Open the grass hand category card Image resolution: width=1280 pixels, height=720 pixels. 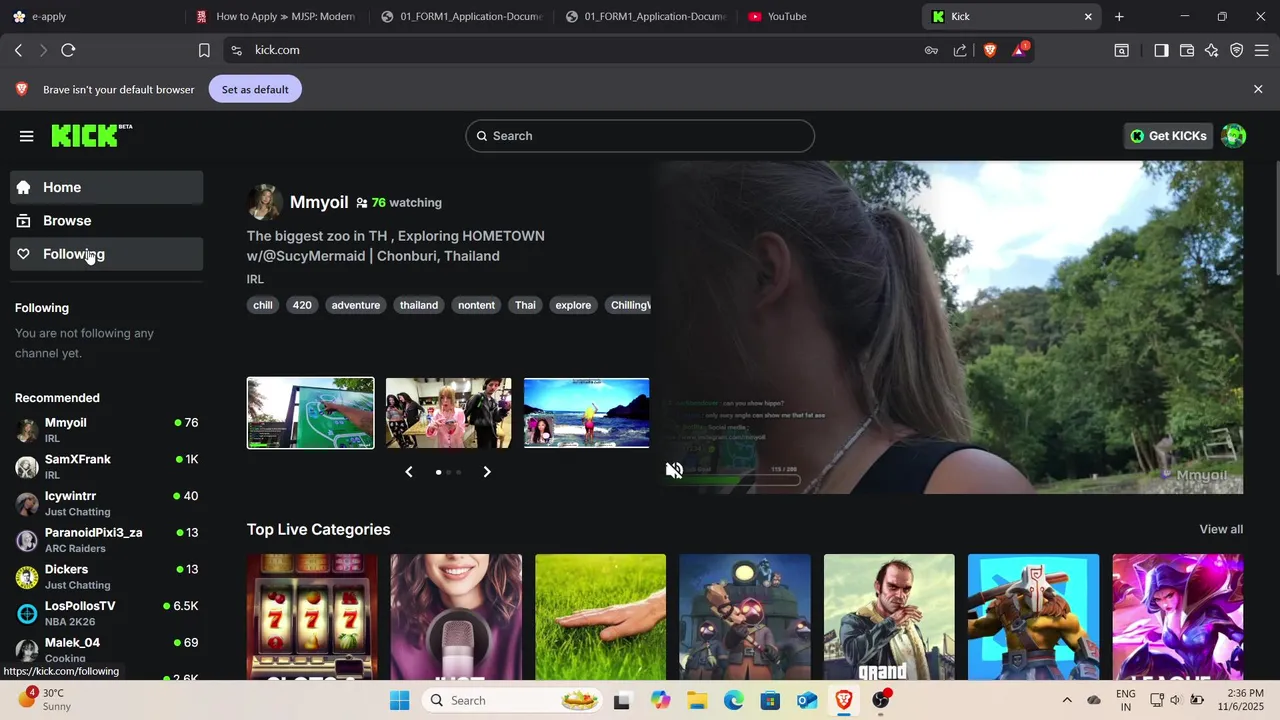pyautogui.click(x=600, y=617)
